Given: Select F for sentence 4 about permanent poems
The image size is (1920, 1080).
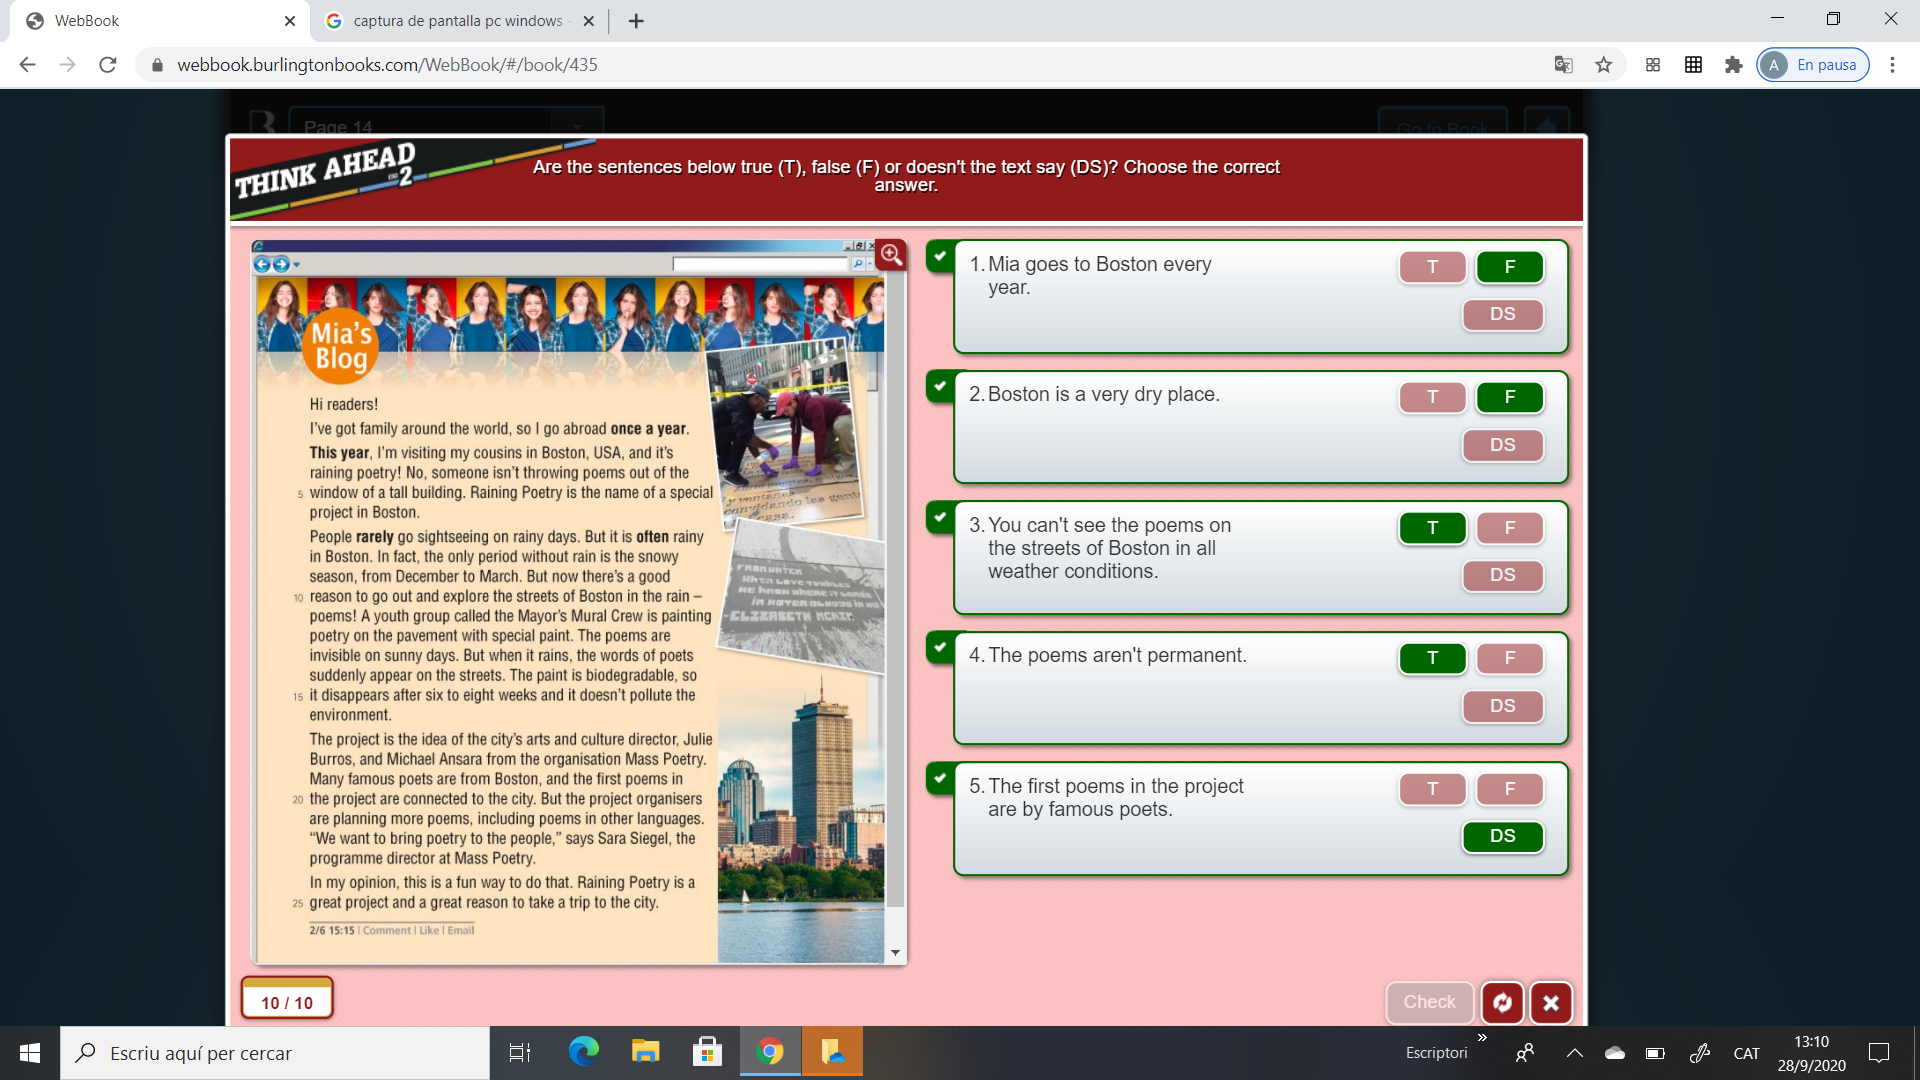Looking at the screenshot, I should click(x=1509, y=658).
